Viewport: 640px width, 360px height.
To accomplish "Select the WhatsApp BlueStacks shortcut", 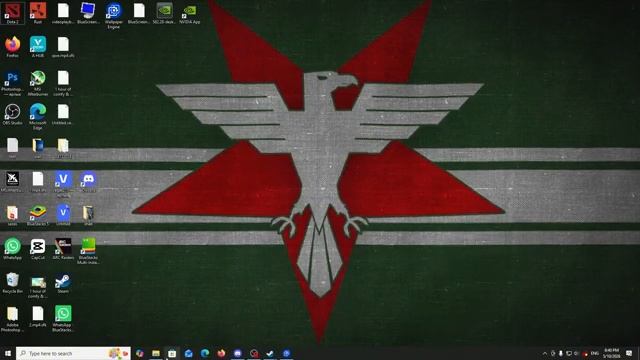I will [x=63, y=318].
